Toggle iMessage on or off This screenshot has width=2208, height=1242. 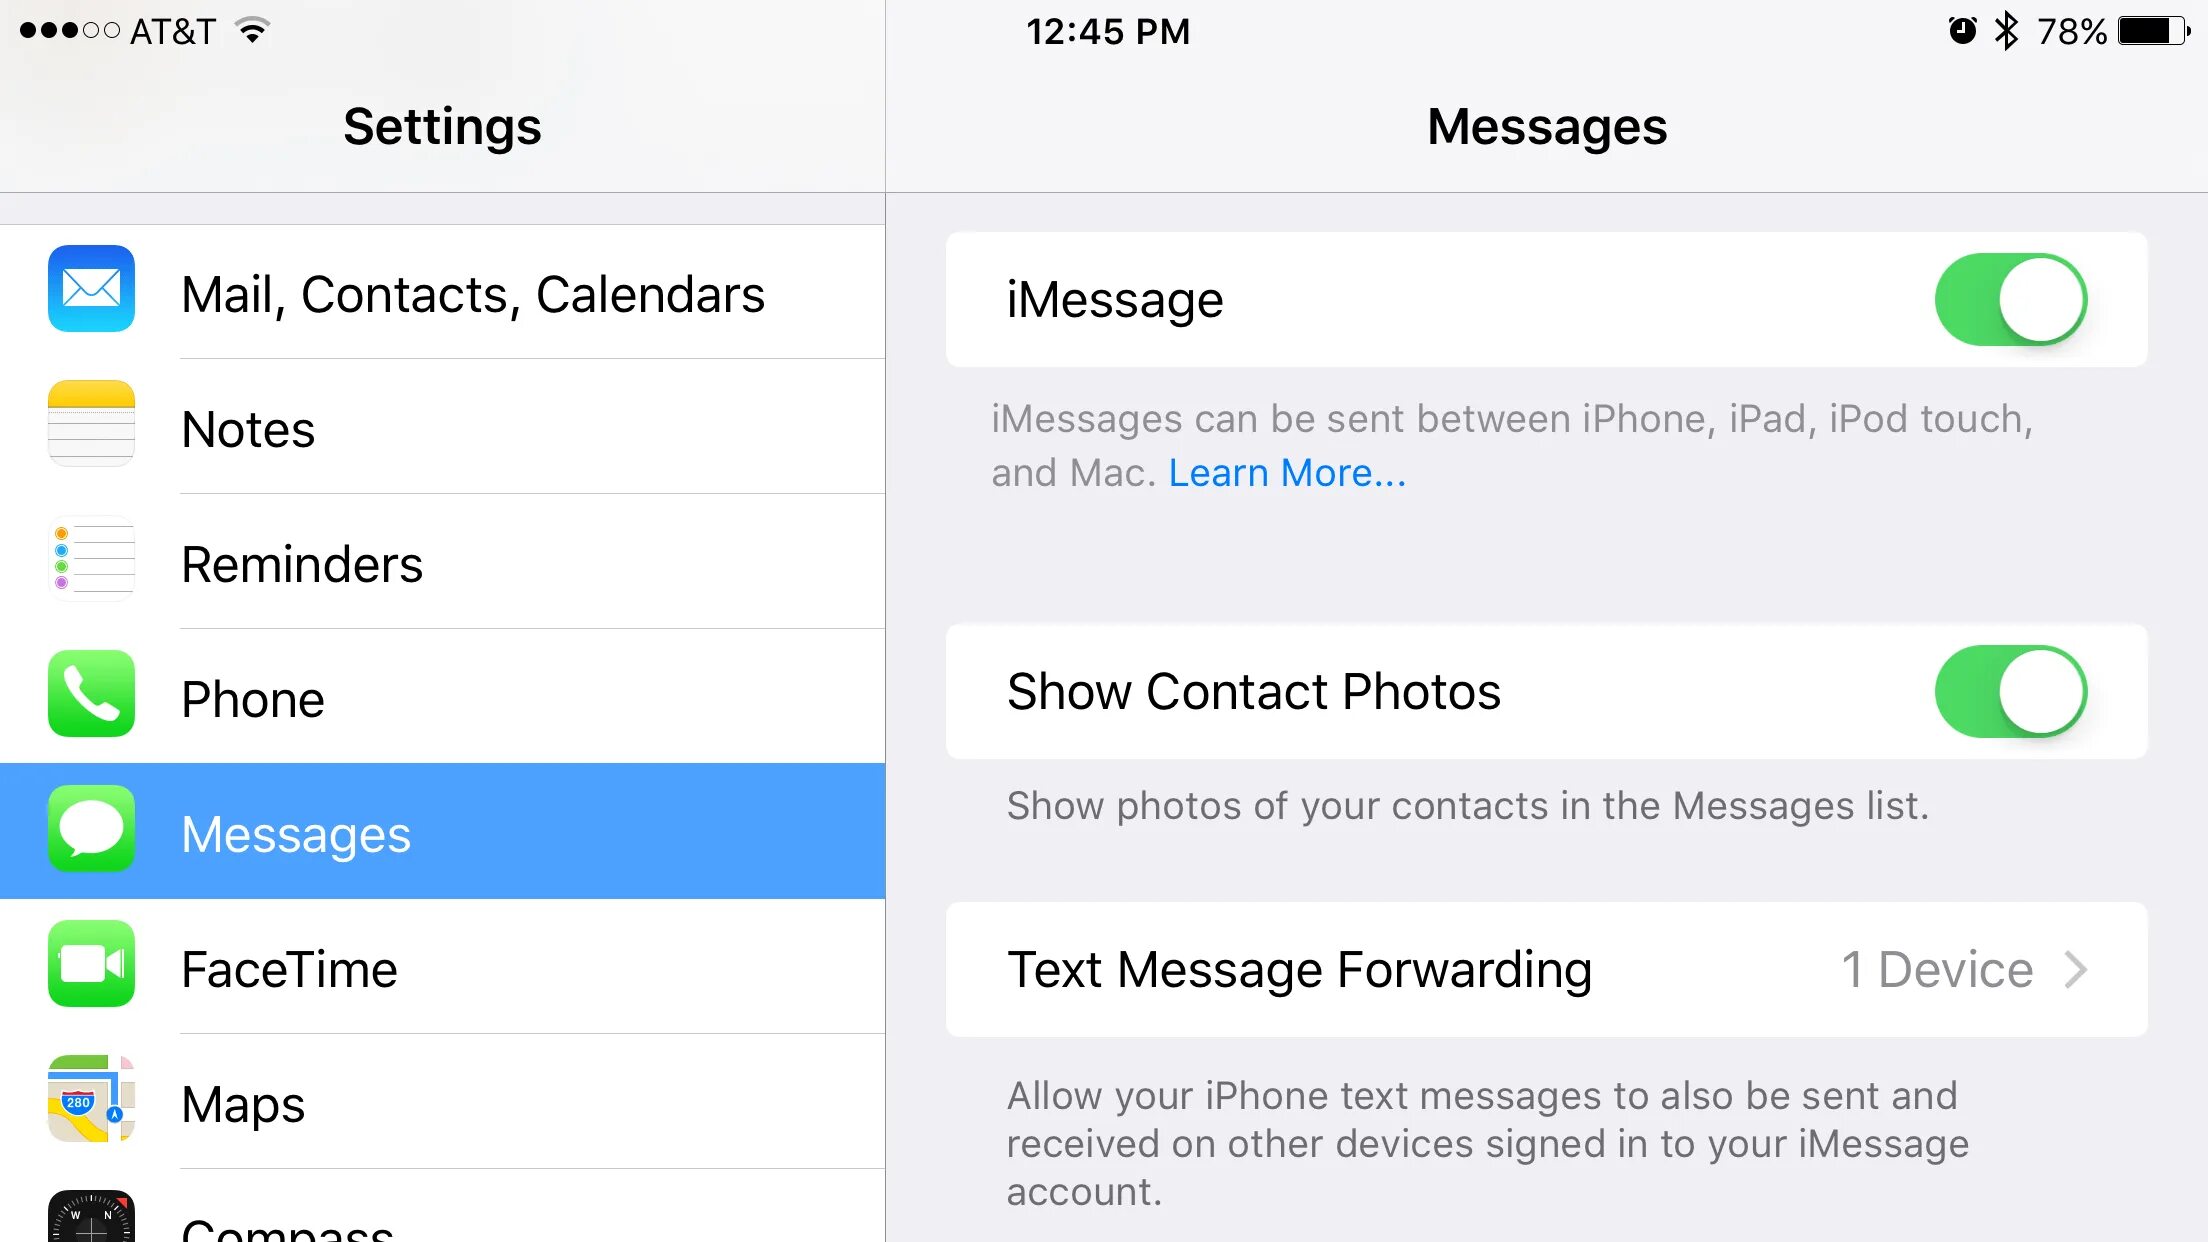coord(2011,299)
